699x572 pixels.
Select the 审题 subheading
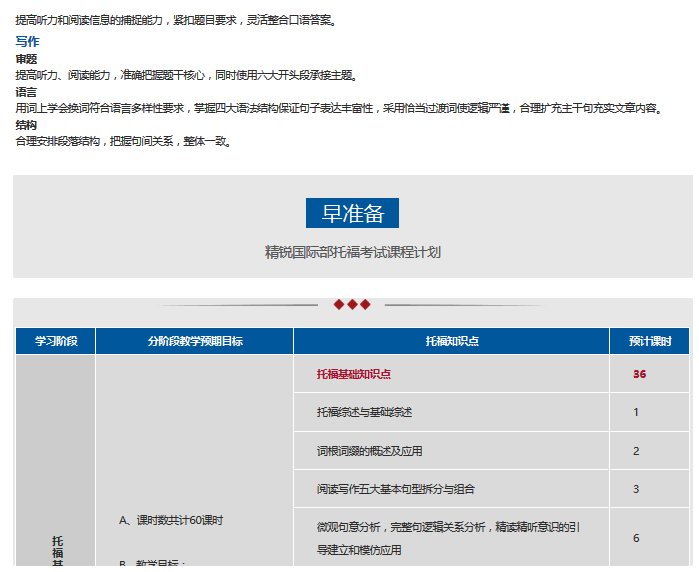click(26, 59)
